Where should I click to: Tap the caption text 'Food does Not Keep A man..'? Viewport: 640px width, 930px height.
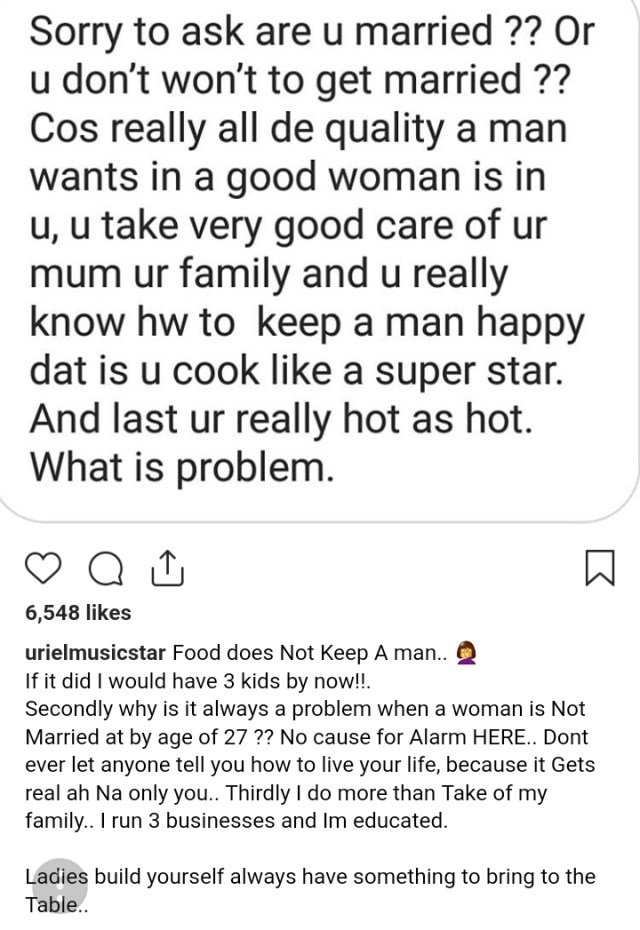(310, 653)
